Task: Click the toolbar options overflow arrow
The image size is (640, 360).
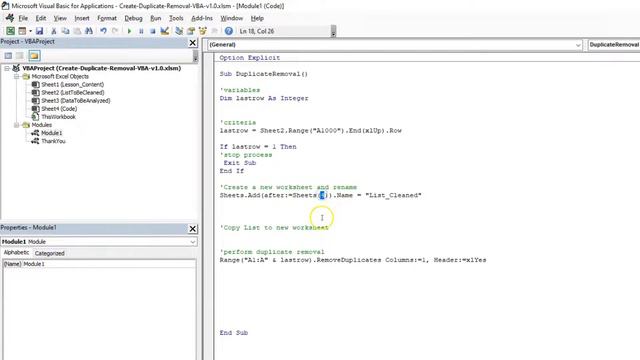Action: 333,32
